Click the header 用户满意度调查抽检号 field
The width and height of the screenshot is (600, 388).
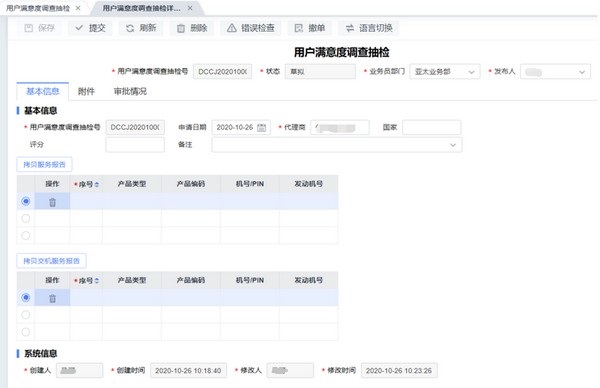coord(223,72)
